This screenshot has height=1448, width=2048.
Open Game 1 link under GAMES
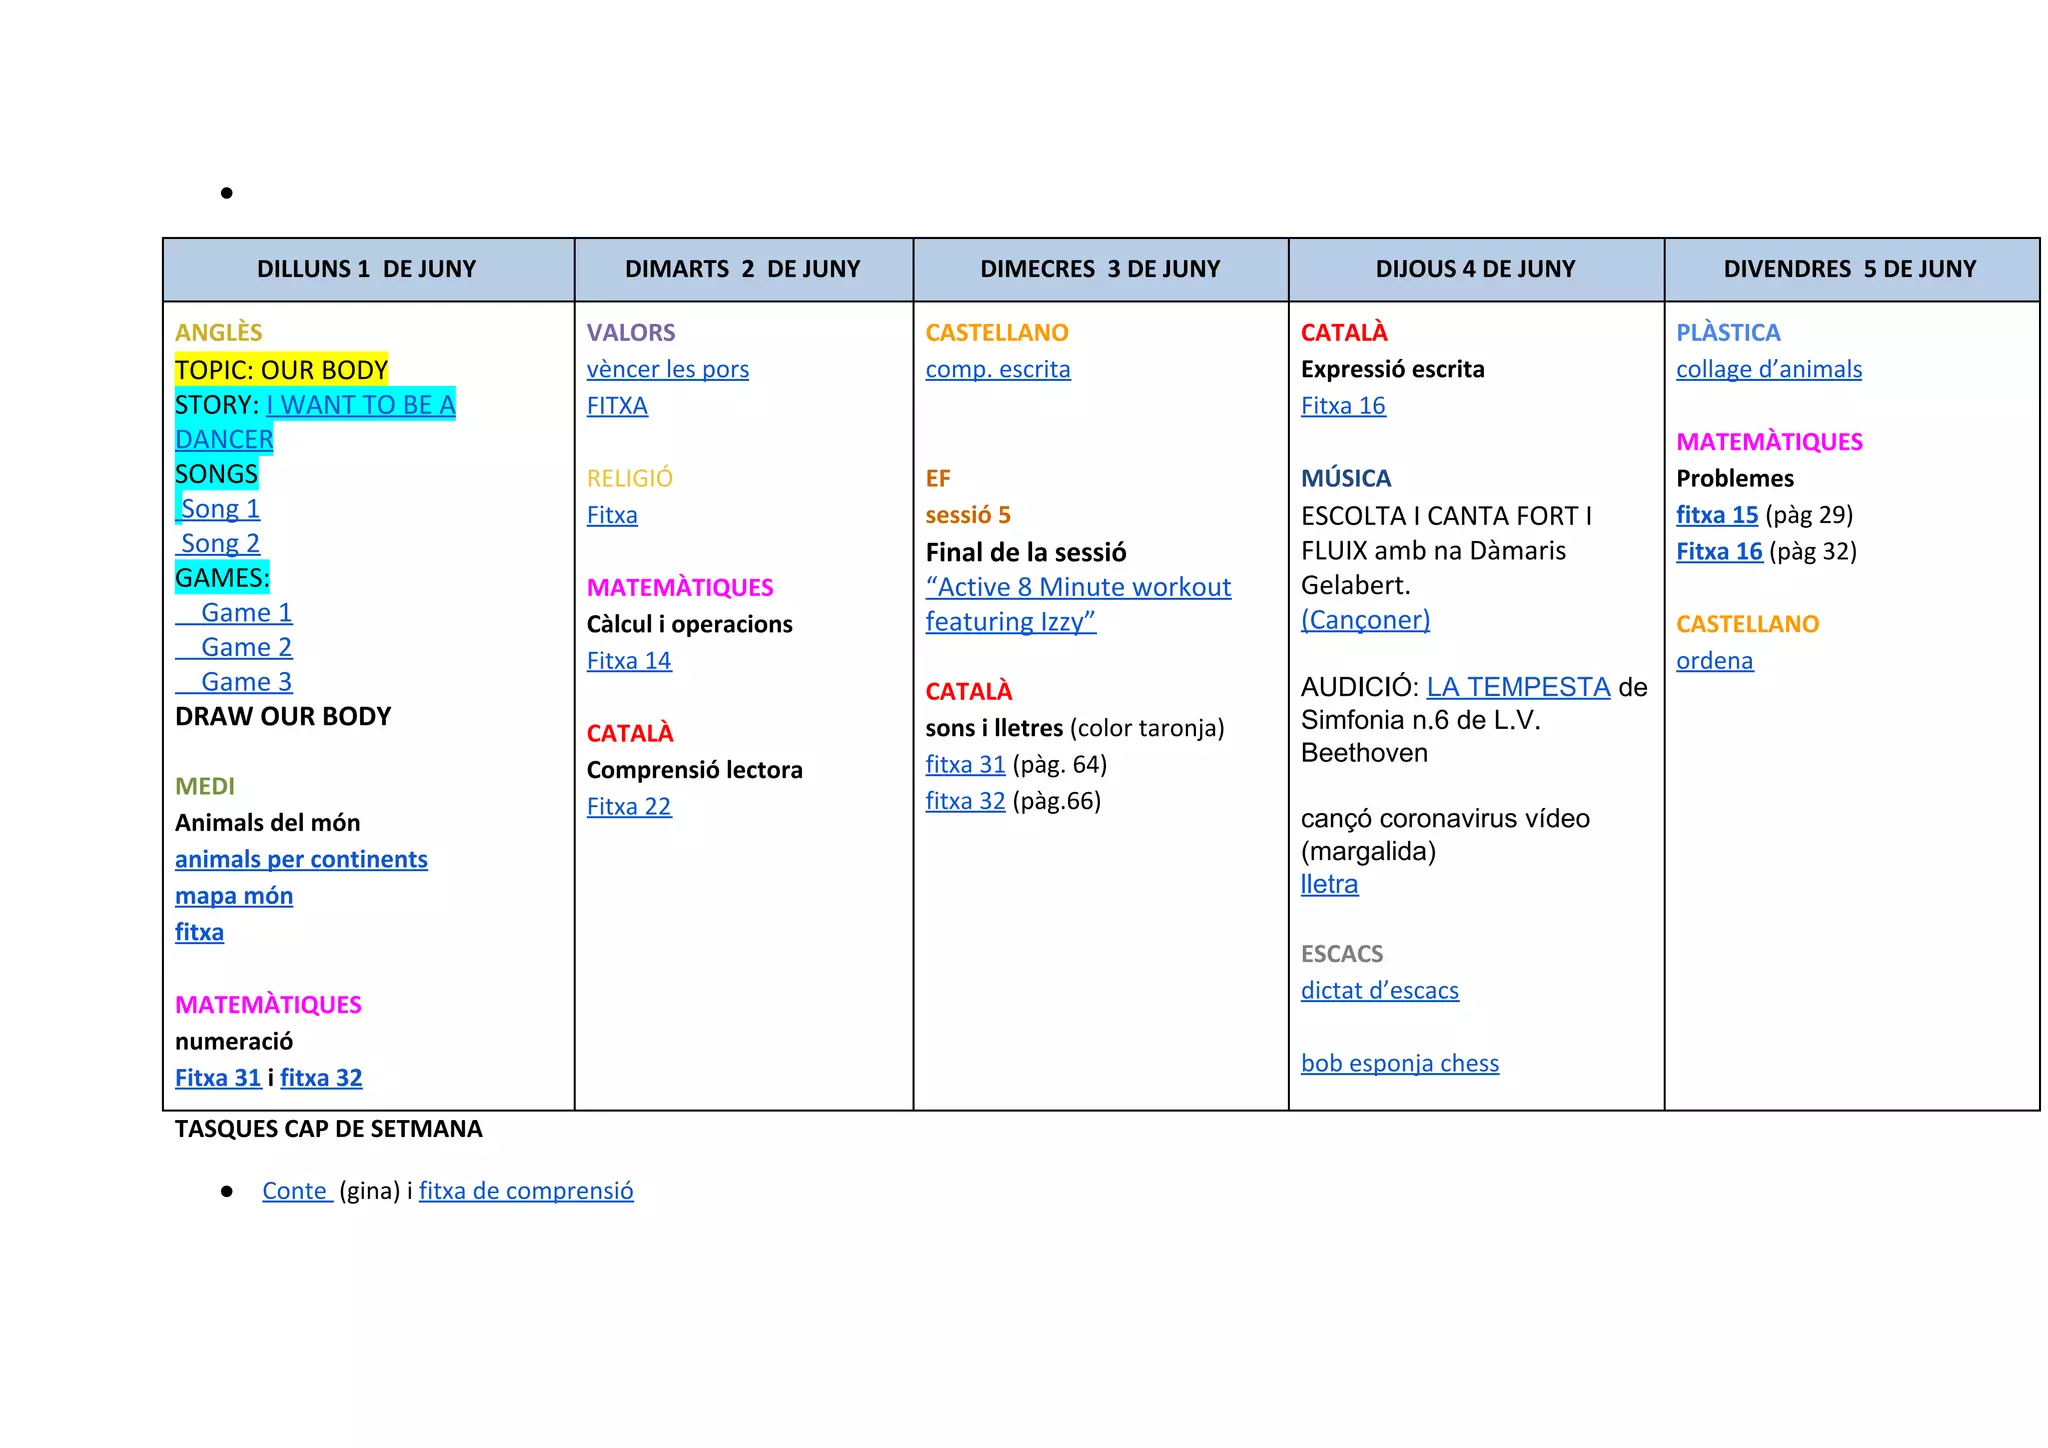pos(246,613)
